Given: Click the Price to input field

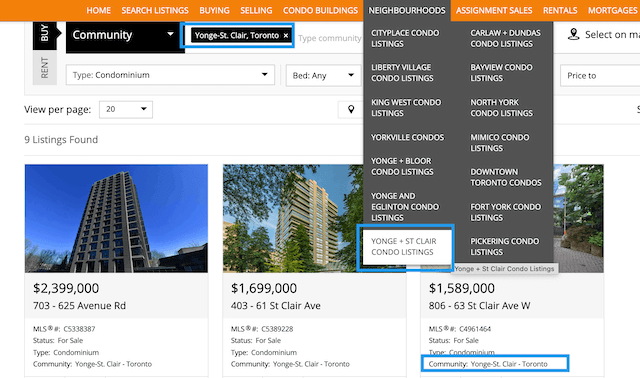Looking at the screenshot, I should pyautogui.click(x=600, y=76).
